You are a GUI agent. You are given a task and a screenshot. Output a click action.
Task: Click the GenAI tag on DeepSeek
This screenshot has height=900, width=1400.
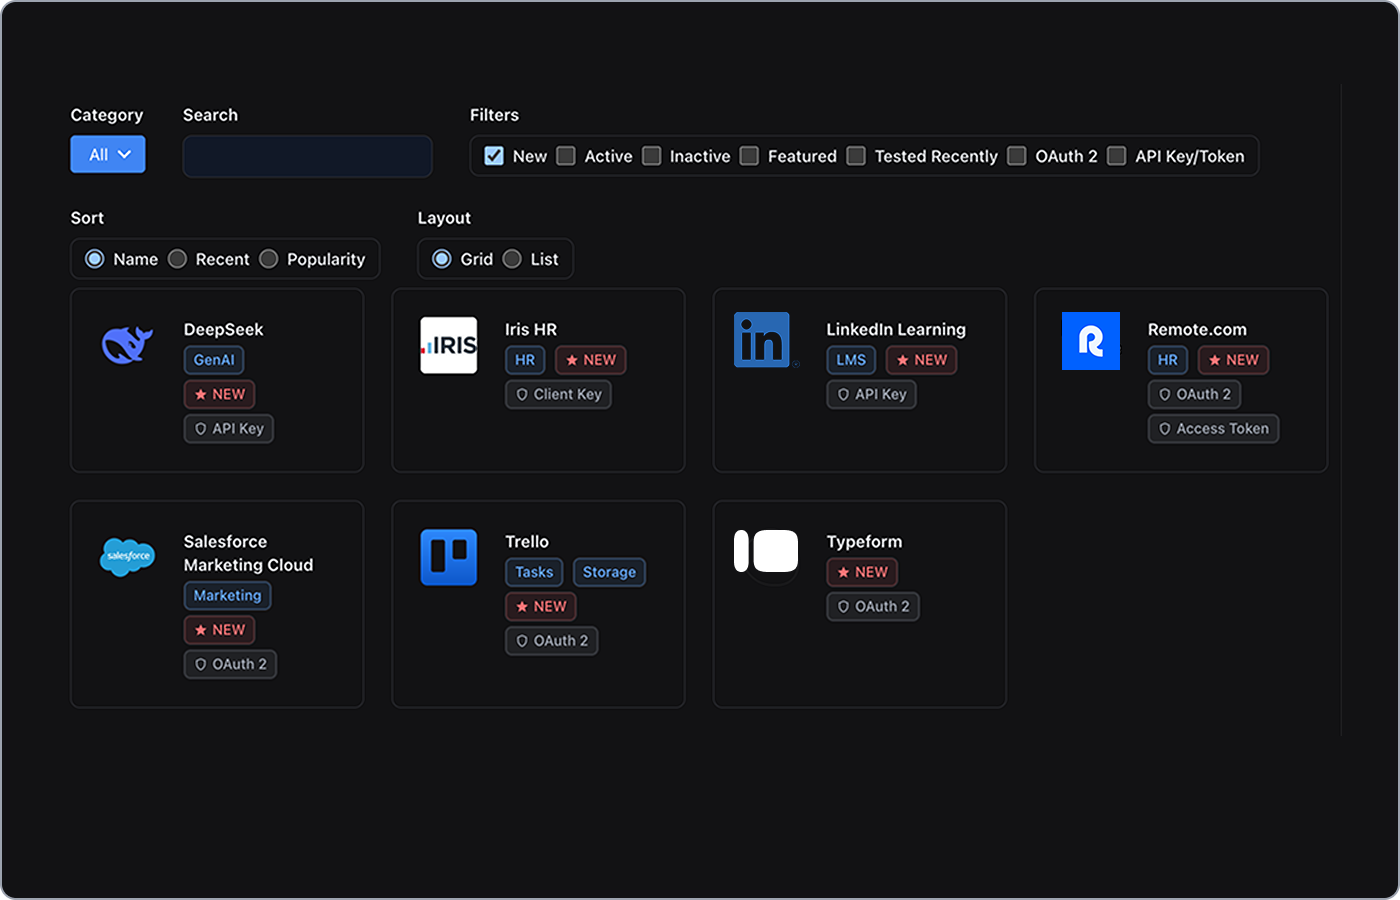pos(213,360)
